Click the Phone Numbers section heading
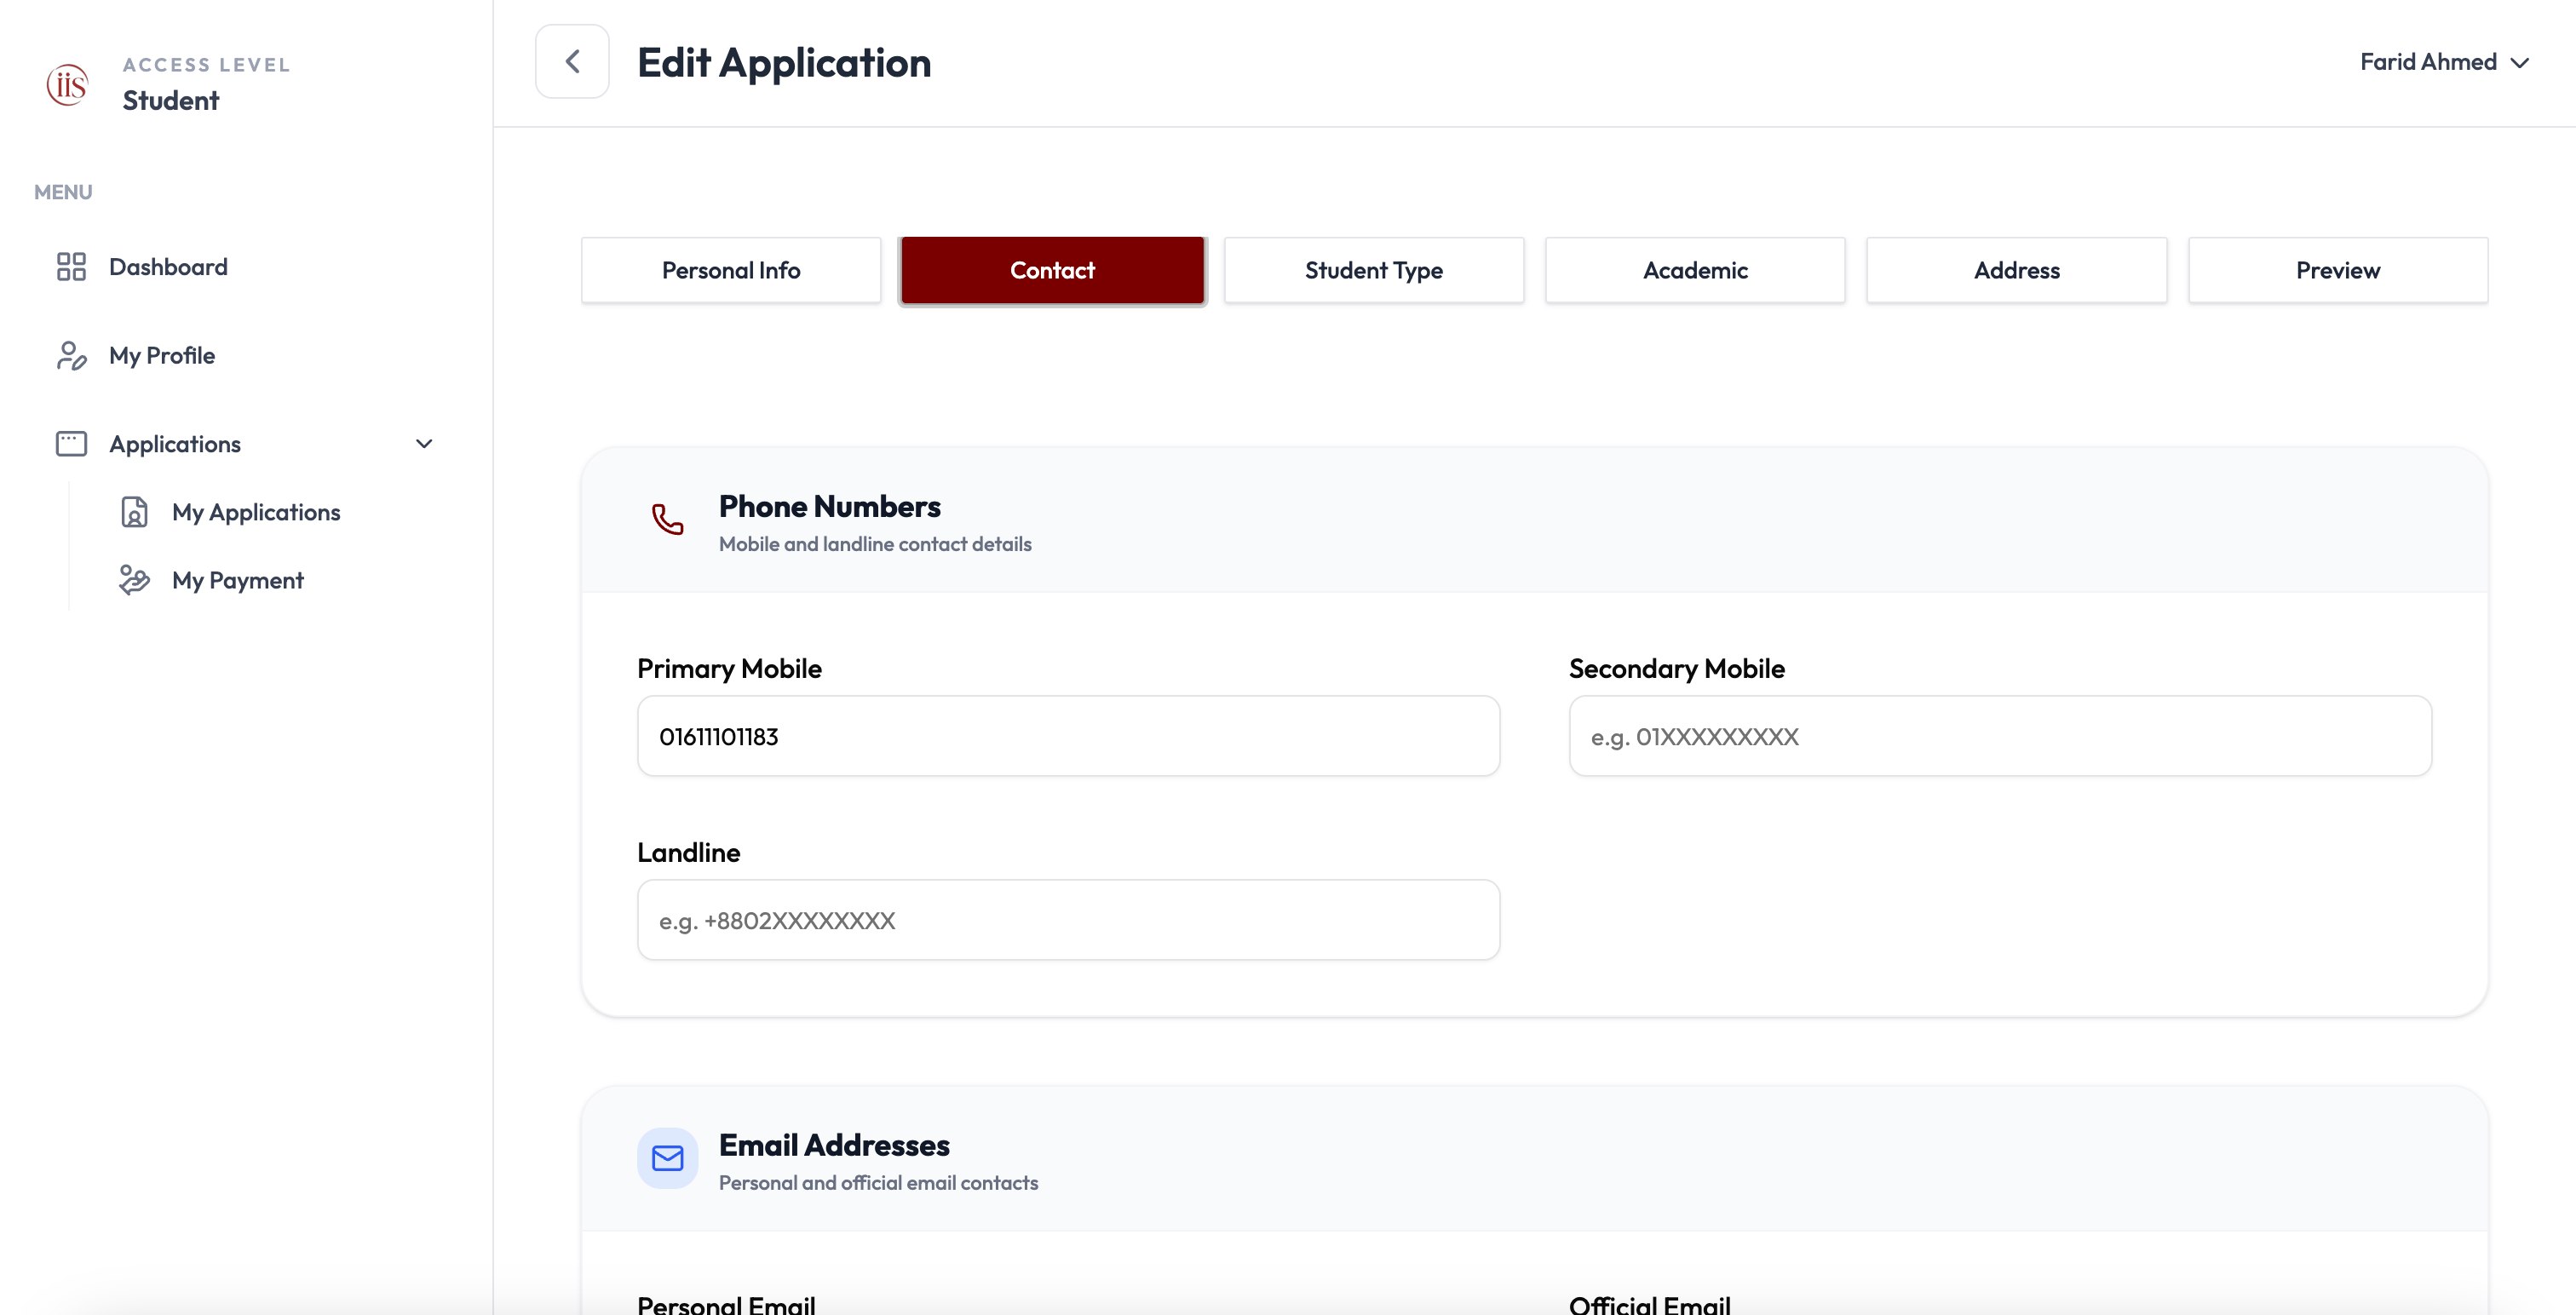 click(829, 507)
